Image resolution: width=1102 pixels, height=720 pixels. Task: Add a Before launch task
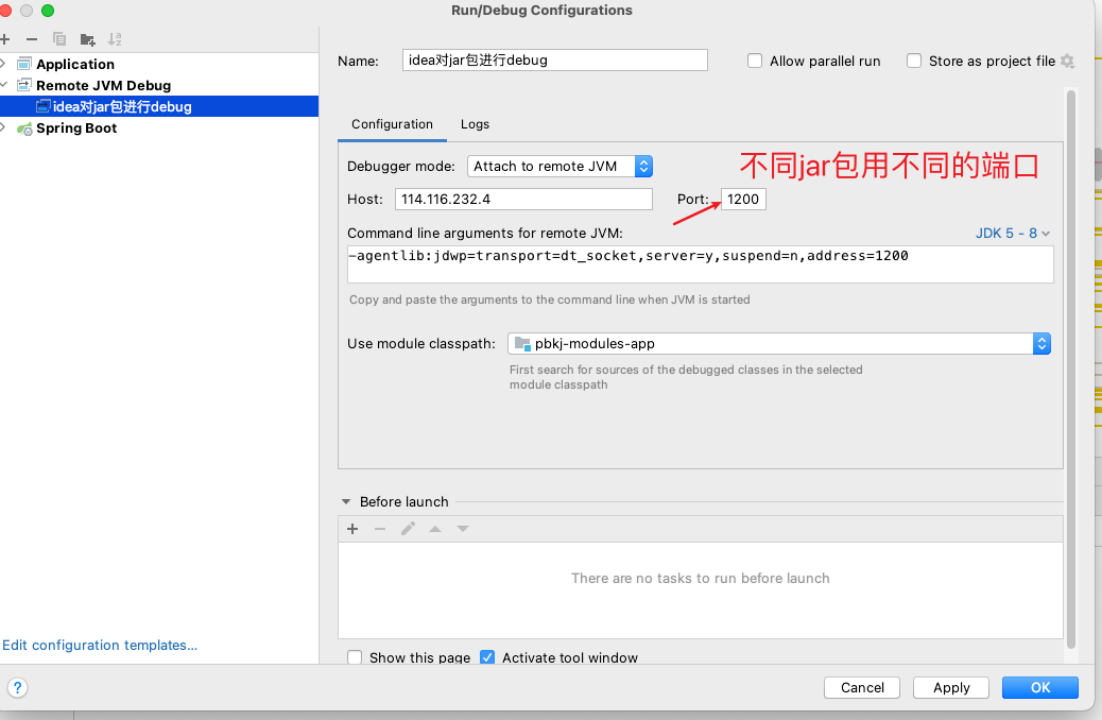pyautogui.click(x=352, y=528)
